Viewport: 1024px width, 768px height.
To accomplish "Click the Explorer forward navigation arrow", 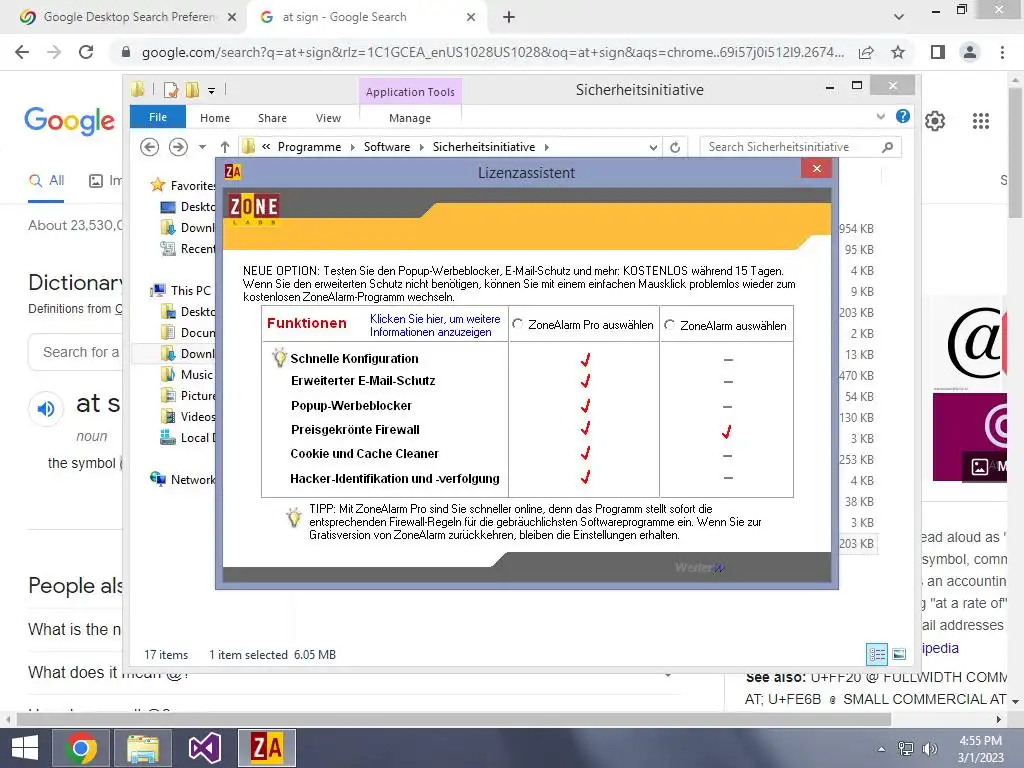I will (178, 147).
